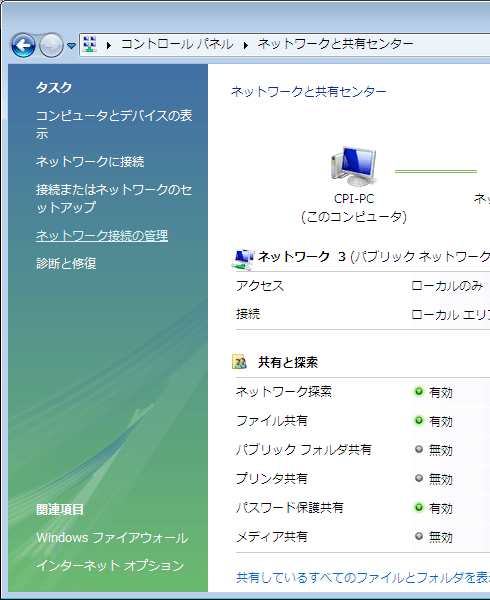
Task: Click the ネットワーク探索 row label
Action: [x=284, y=392]
